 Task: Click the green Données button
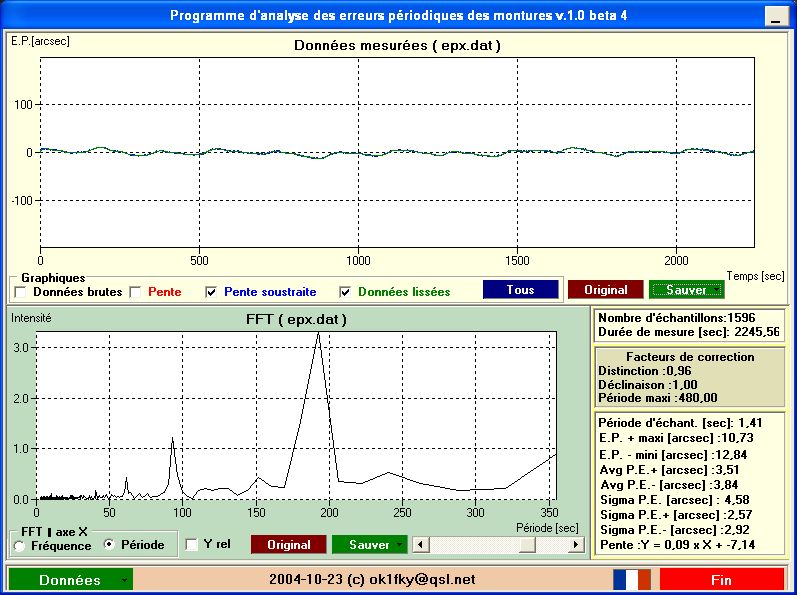pyautogui.click(x=70, y=580)
